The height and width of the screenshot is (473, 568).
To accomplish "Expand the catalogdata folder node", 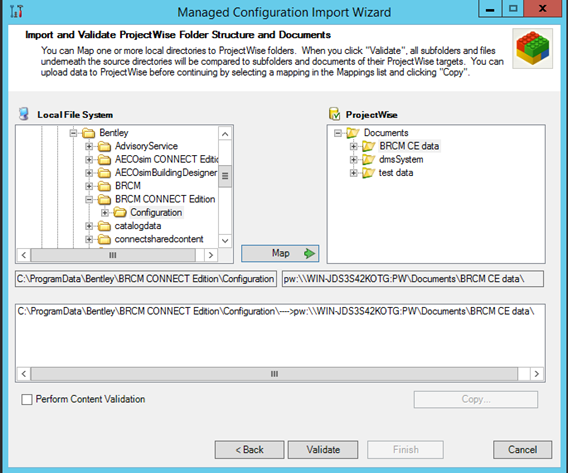I will point(89,226).
